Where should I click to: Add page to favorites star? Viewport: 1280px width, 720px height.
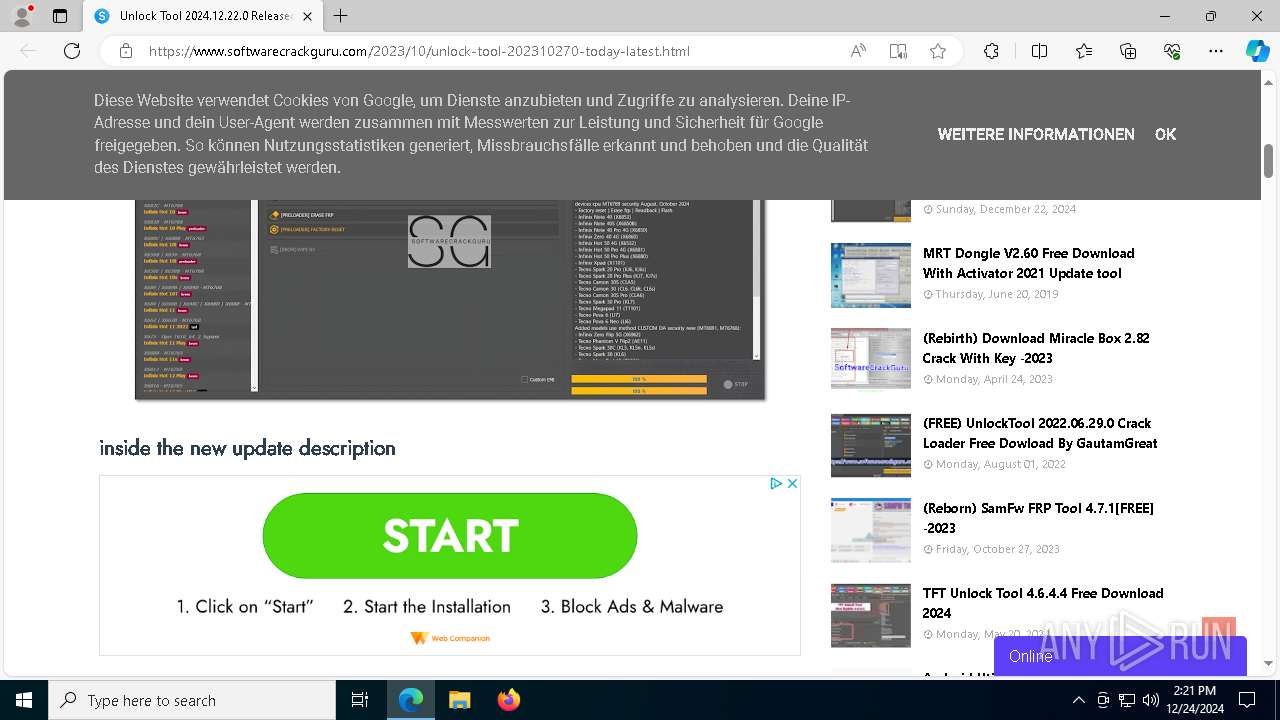[938, 51]
